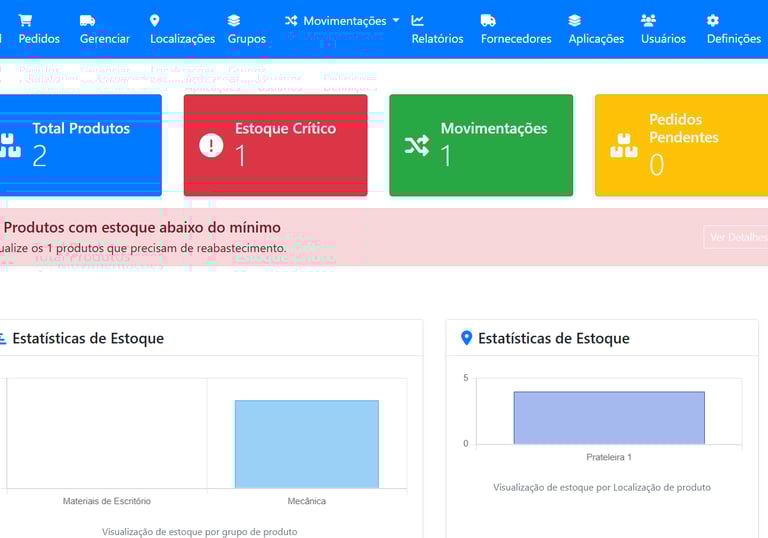Click the exclamation icon on Estoque Crítico card
Screen dimensions: 768x538
[x=211, y=146]
